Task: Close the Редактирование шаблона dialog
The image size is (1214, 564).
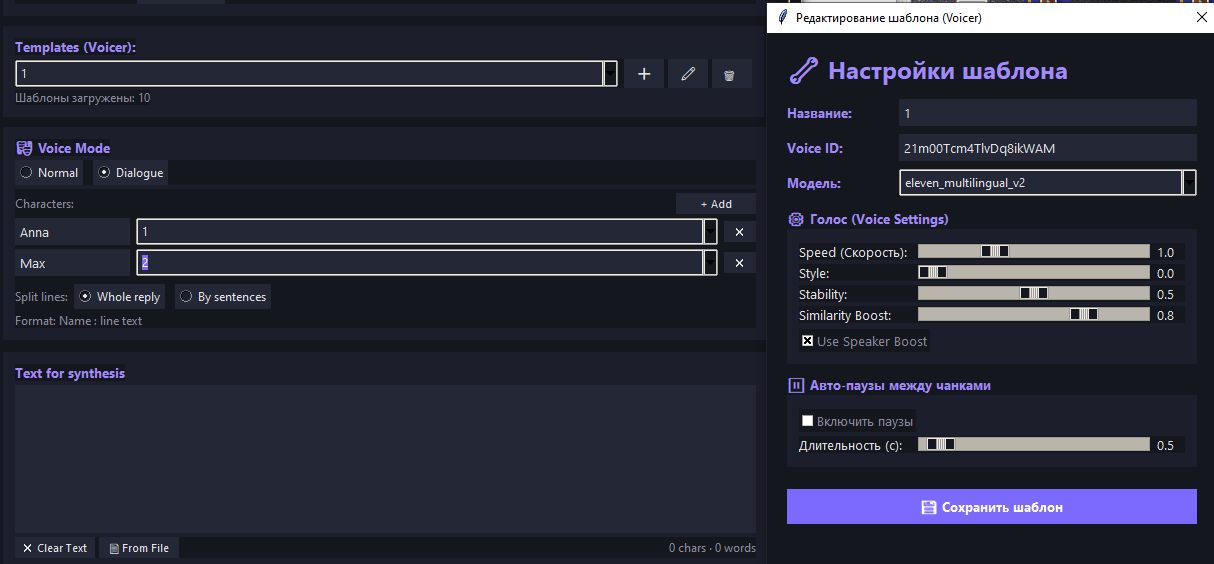Action: pos(1201,17)
